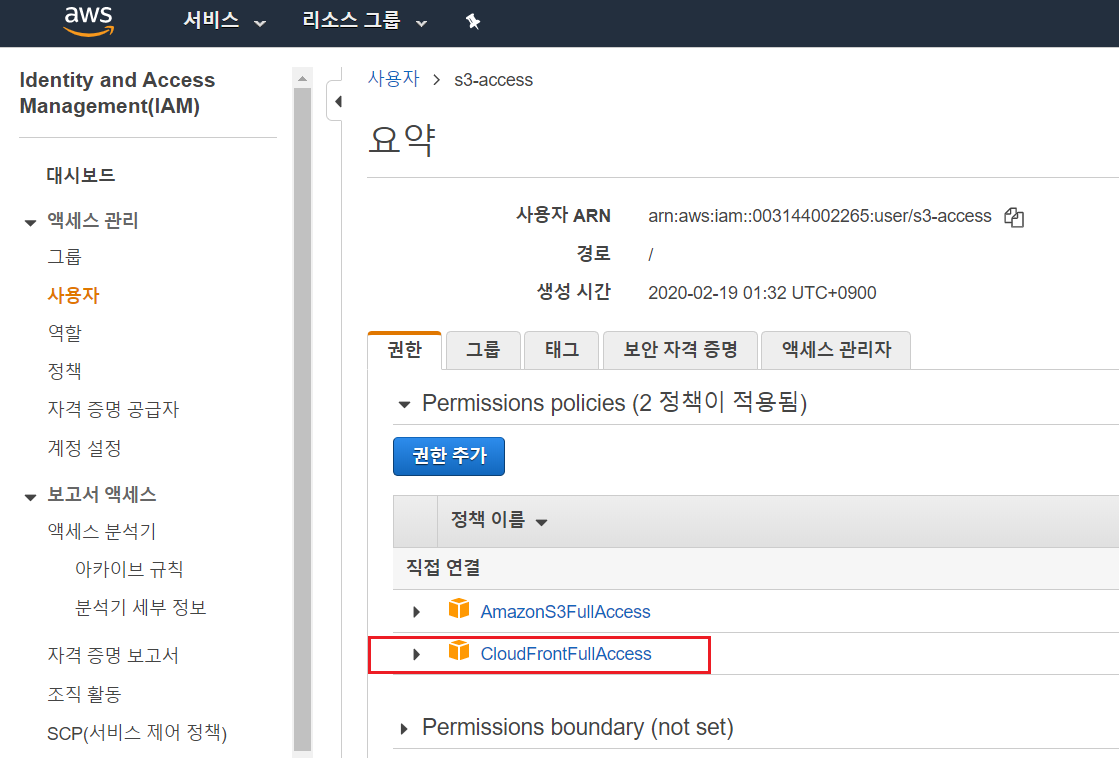
Task: Open 자격 증명 공급자 in sidebar
Action: (x=113, y=409)
